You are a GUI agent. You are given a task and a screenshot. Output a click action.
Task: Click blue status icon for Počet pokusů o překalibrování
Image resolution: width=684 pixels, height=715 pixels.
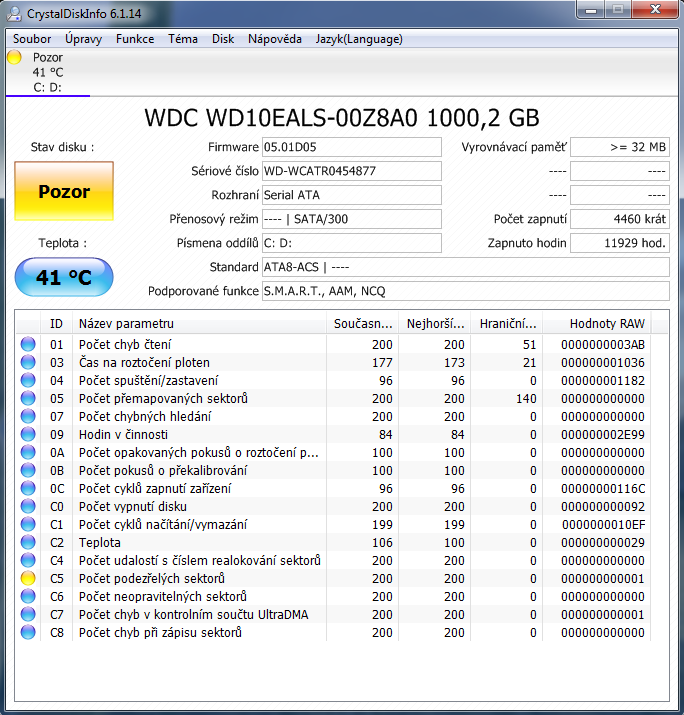point(28,471)
